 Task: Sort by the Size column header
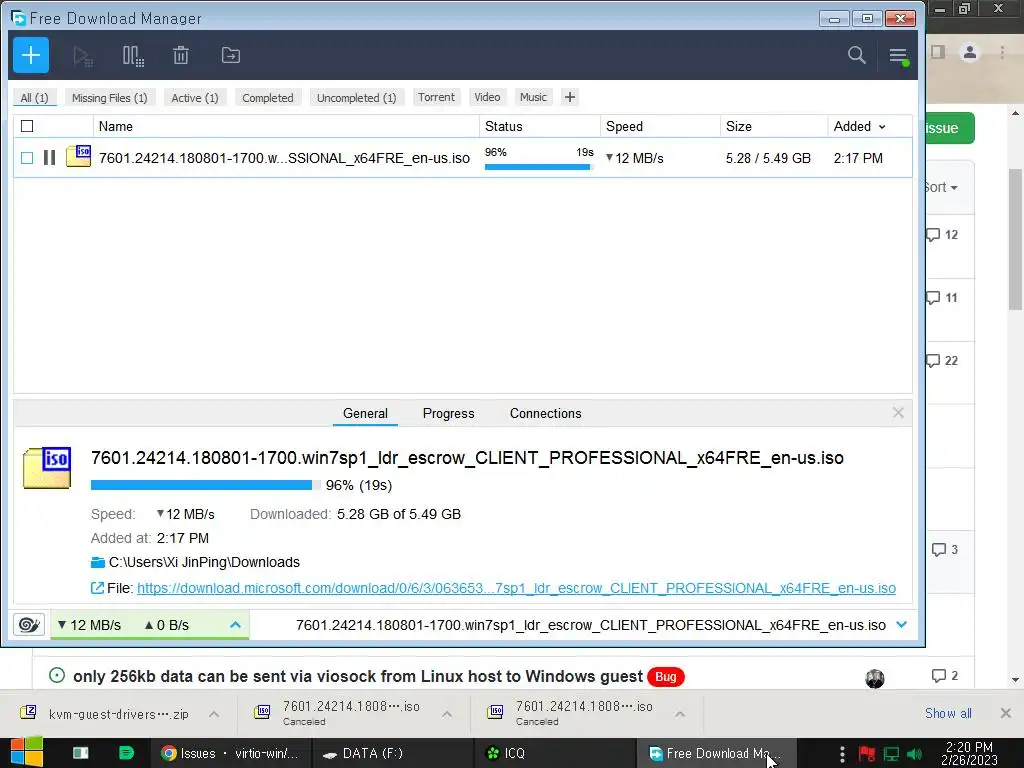(774, 126)
